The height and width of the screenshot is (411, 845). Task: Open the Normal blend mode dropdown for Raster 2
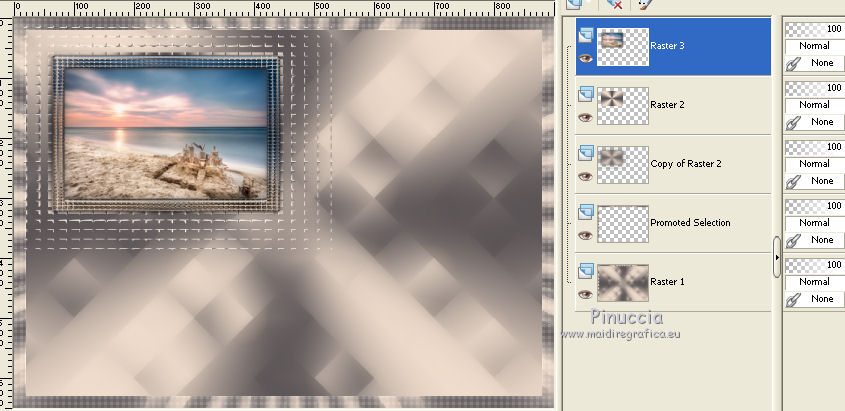815,105
